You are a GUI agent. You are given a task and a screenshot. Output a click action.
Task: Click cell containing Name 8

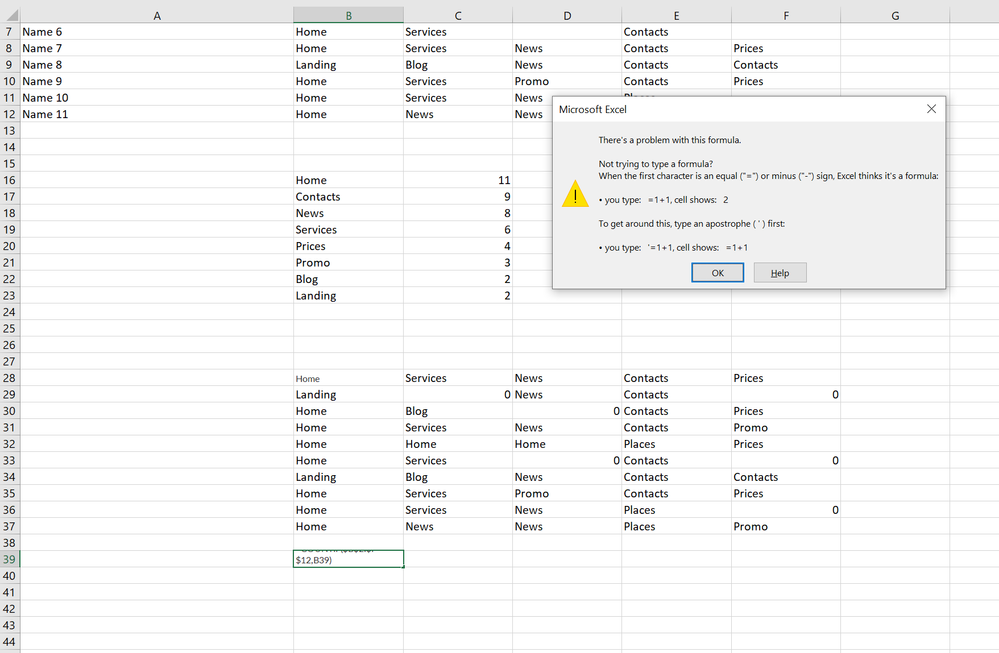click(x=157, y=65)
